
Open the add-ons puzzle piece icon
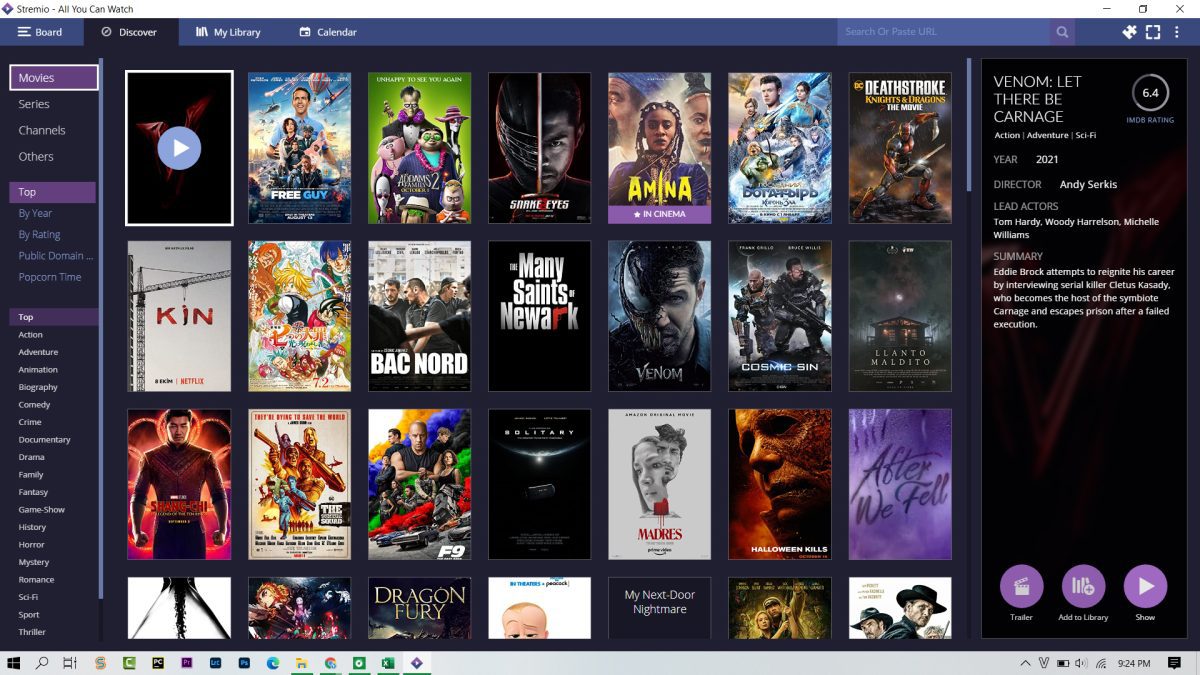pos(1129,32)
